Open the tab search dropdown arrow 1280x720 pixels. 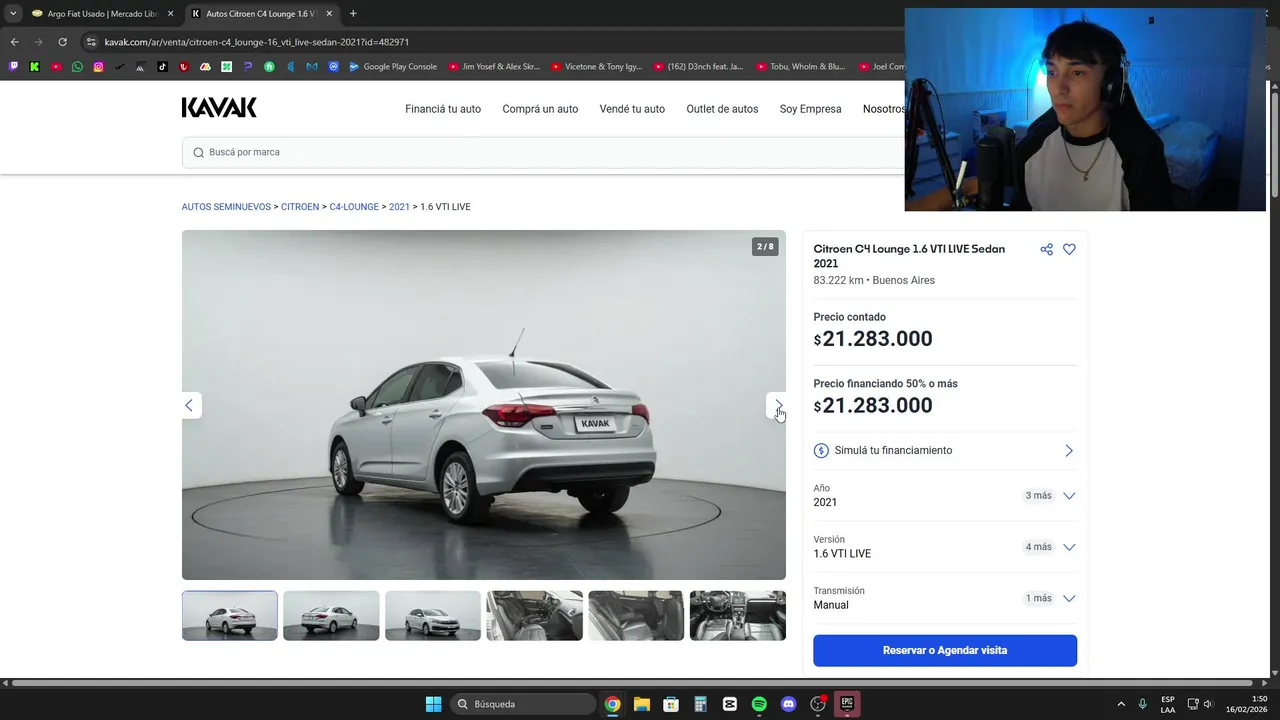pos(13,14)
